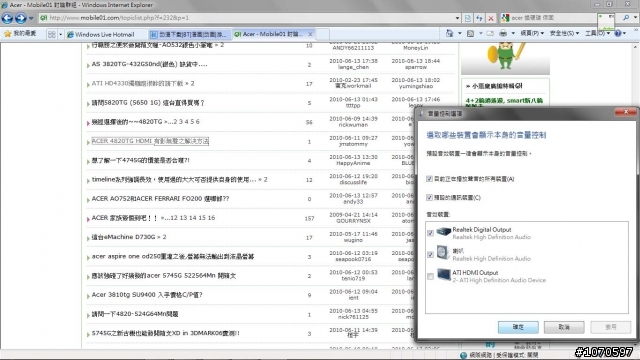The width and height of the screenshot is (640, 360).
Task: Click the speaker device icon in dialog
Action: pyautogui.click(x=443, y=253)
